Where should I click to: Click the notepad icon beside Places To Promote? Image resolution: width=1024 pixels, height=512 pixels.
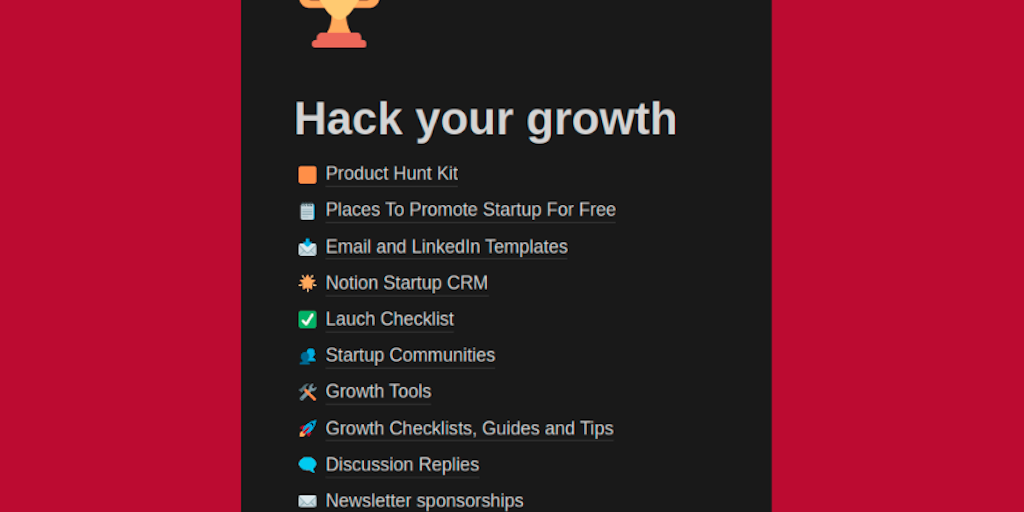(x=307, y=211)
